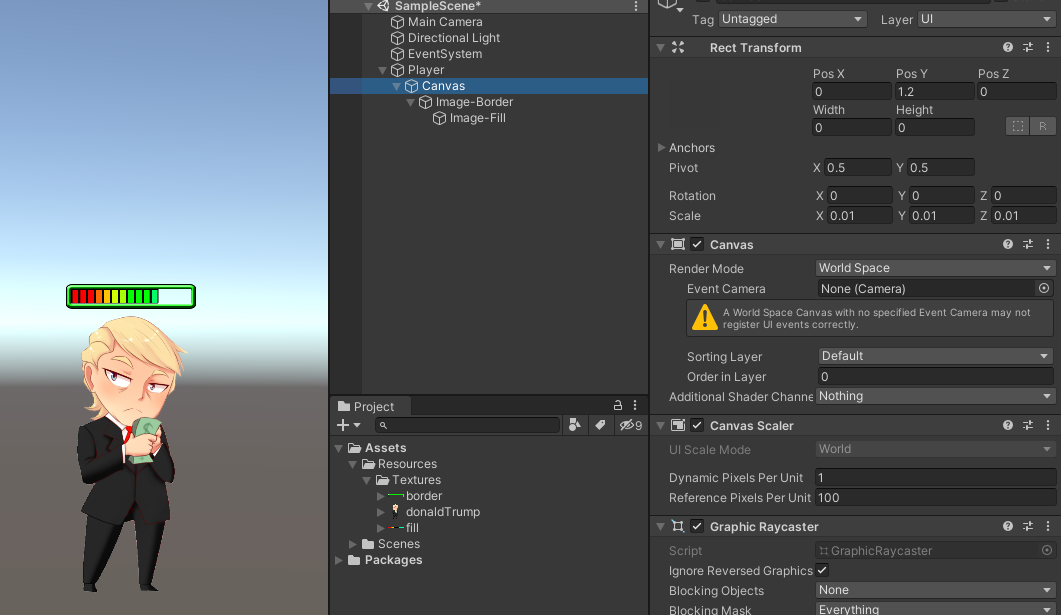Click Dynamic Pixels Per Unit field
The width and height of the screenshot is (1061, 615).
tap(935, 477)
